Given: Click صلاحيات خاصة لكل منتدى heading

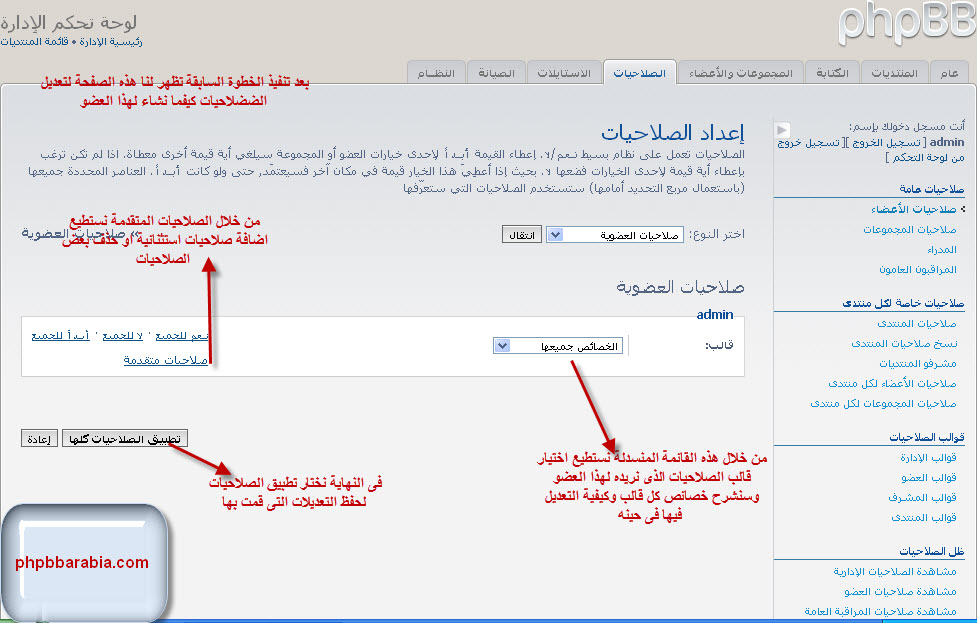Looking at the screenshot, I should click(x=903, y=303).
